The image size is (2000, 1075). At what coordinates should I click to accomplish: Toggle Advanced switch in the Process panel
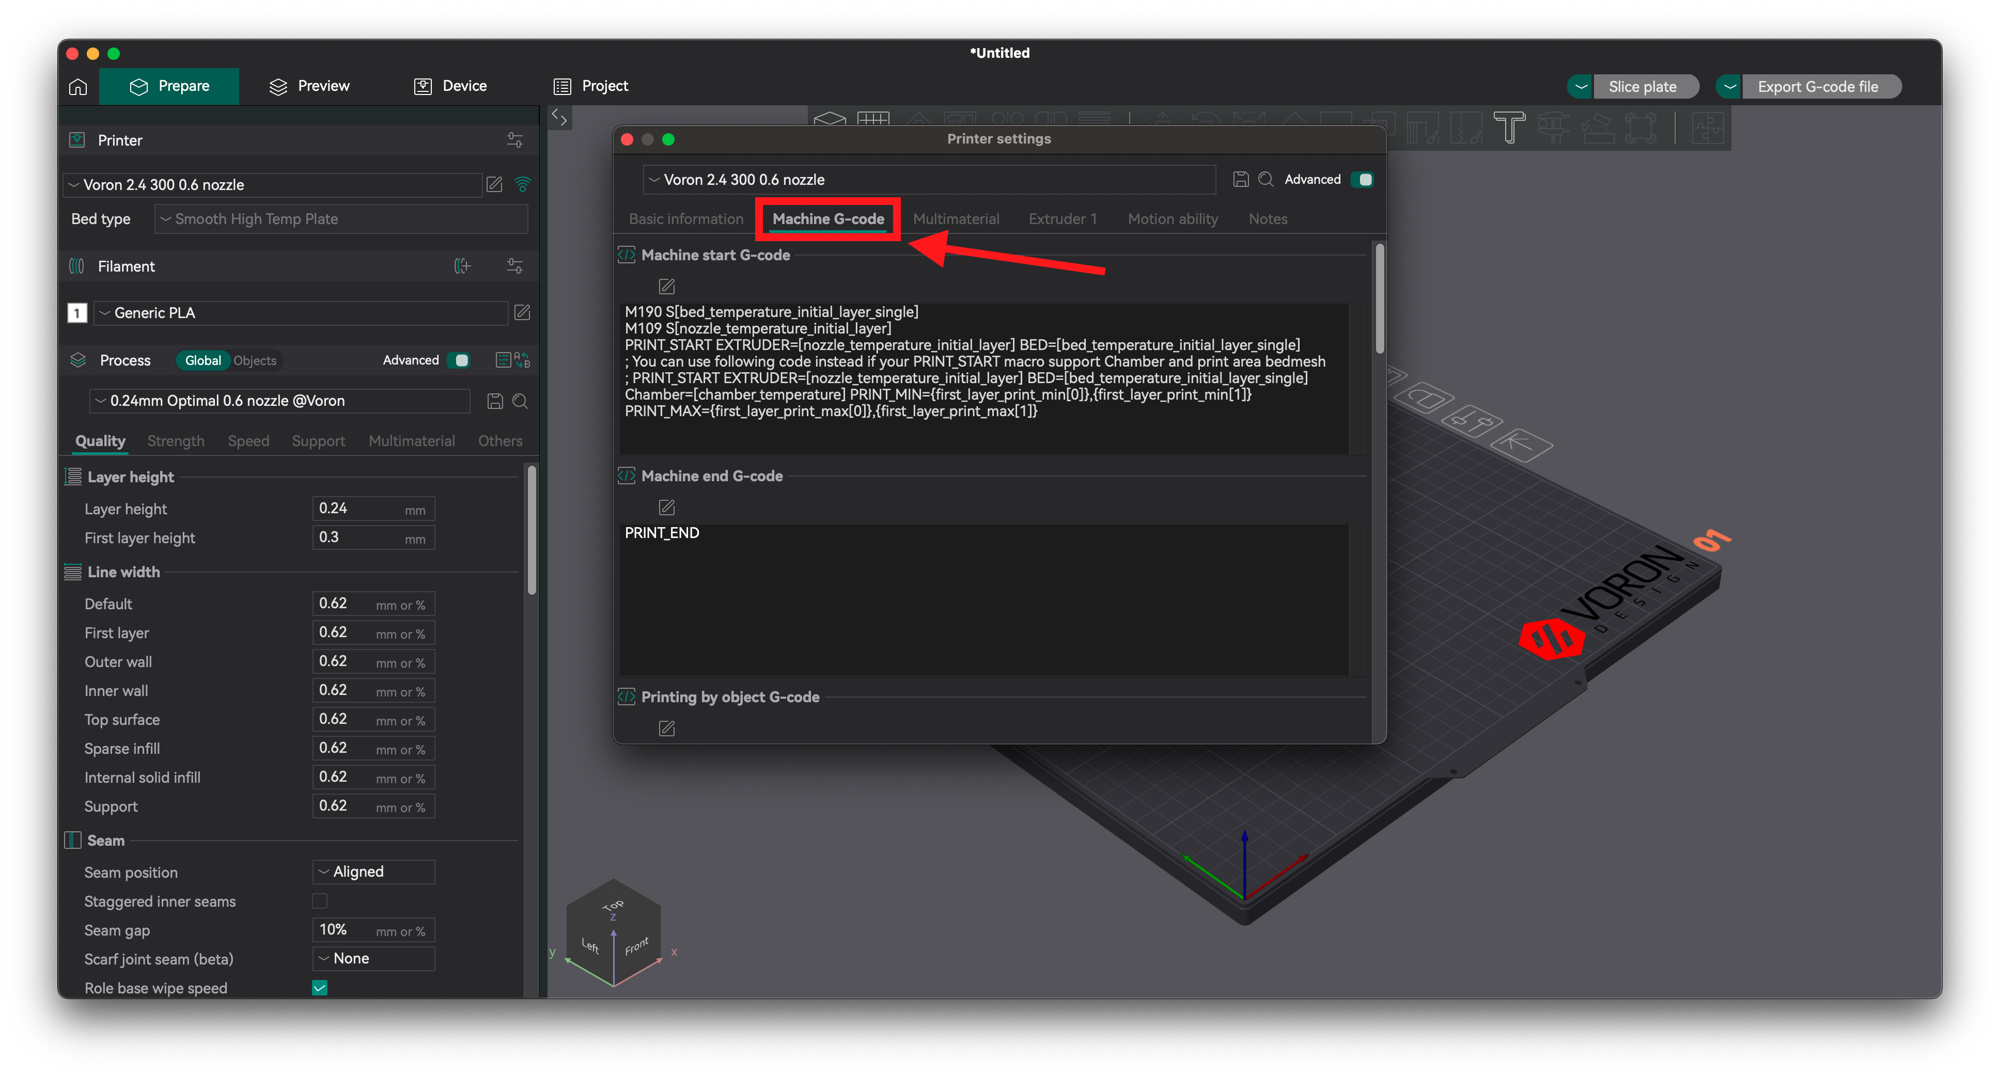(458, 360)
